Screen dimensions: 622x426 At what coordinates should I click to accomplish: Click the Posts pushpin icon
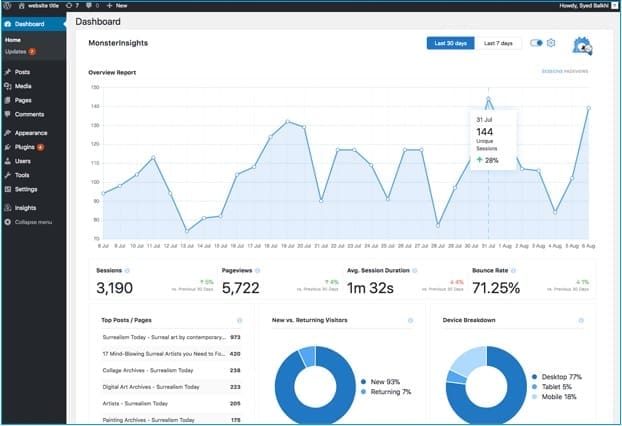tap(8, 72)
